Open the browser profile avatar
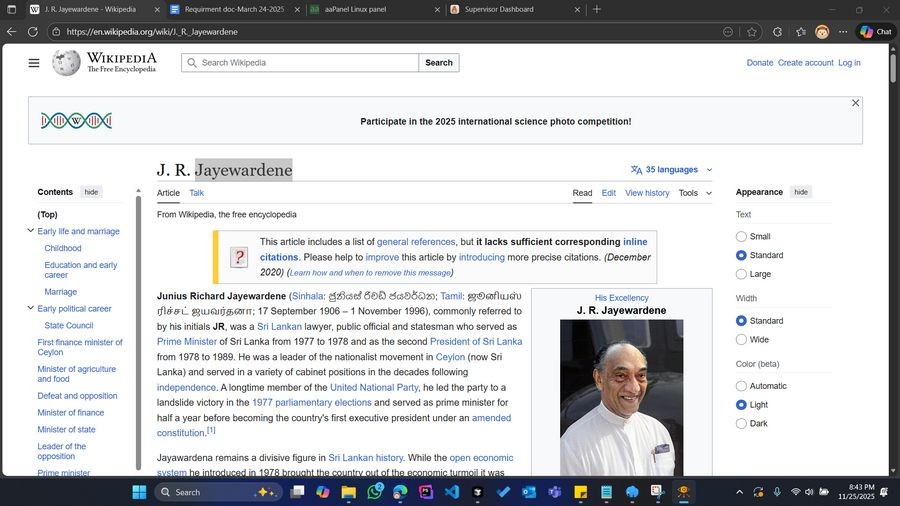900x506 pixels. pyautogui.click(x=822, y=32)
